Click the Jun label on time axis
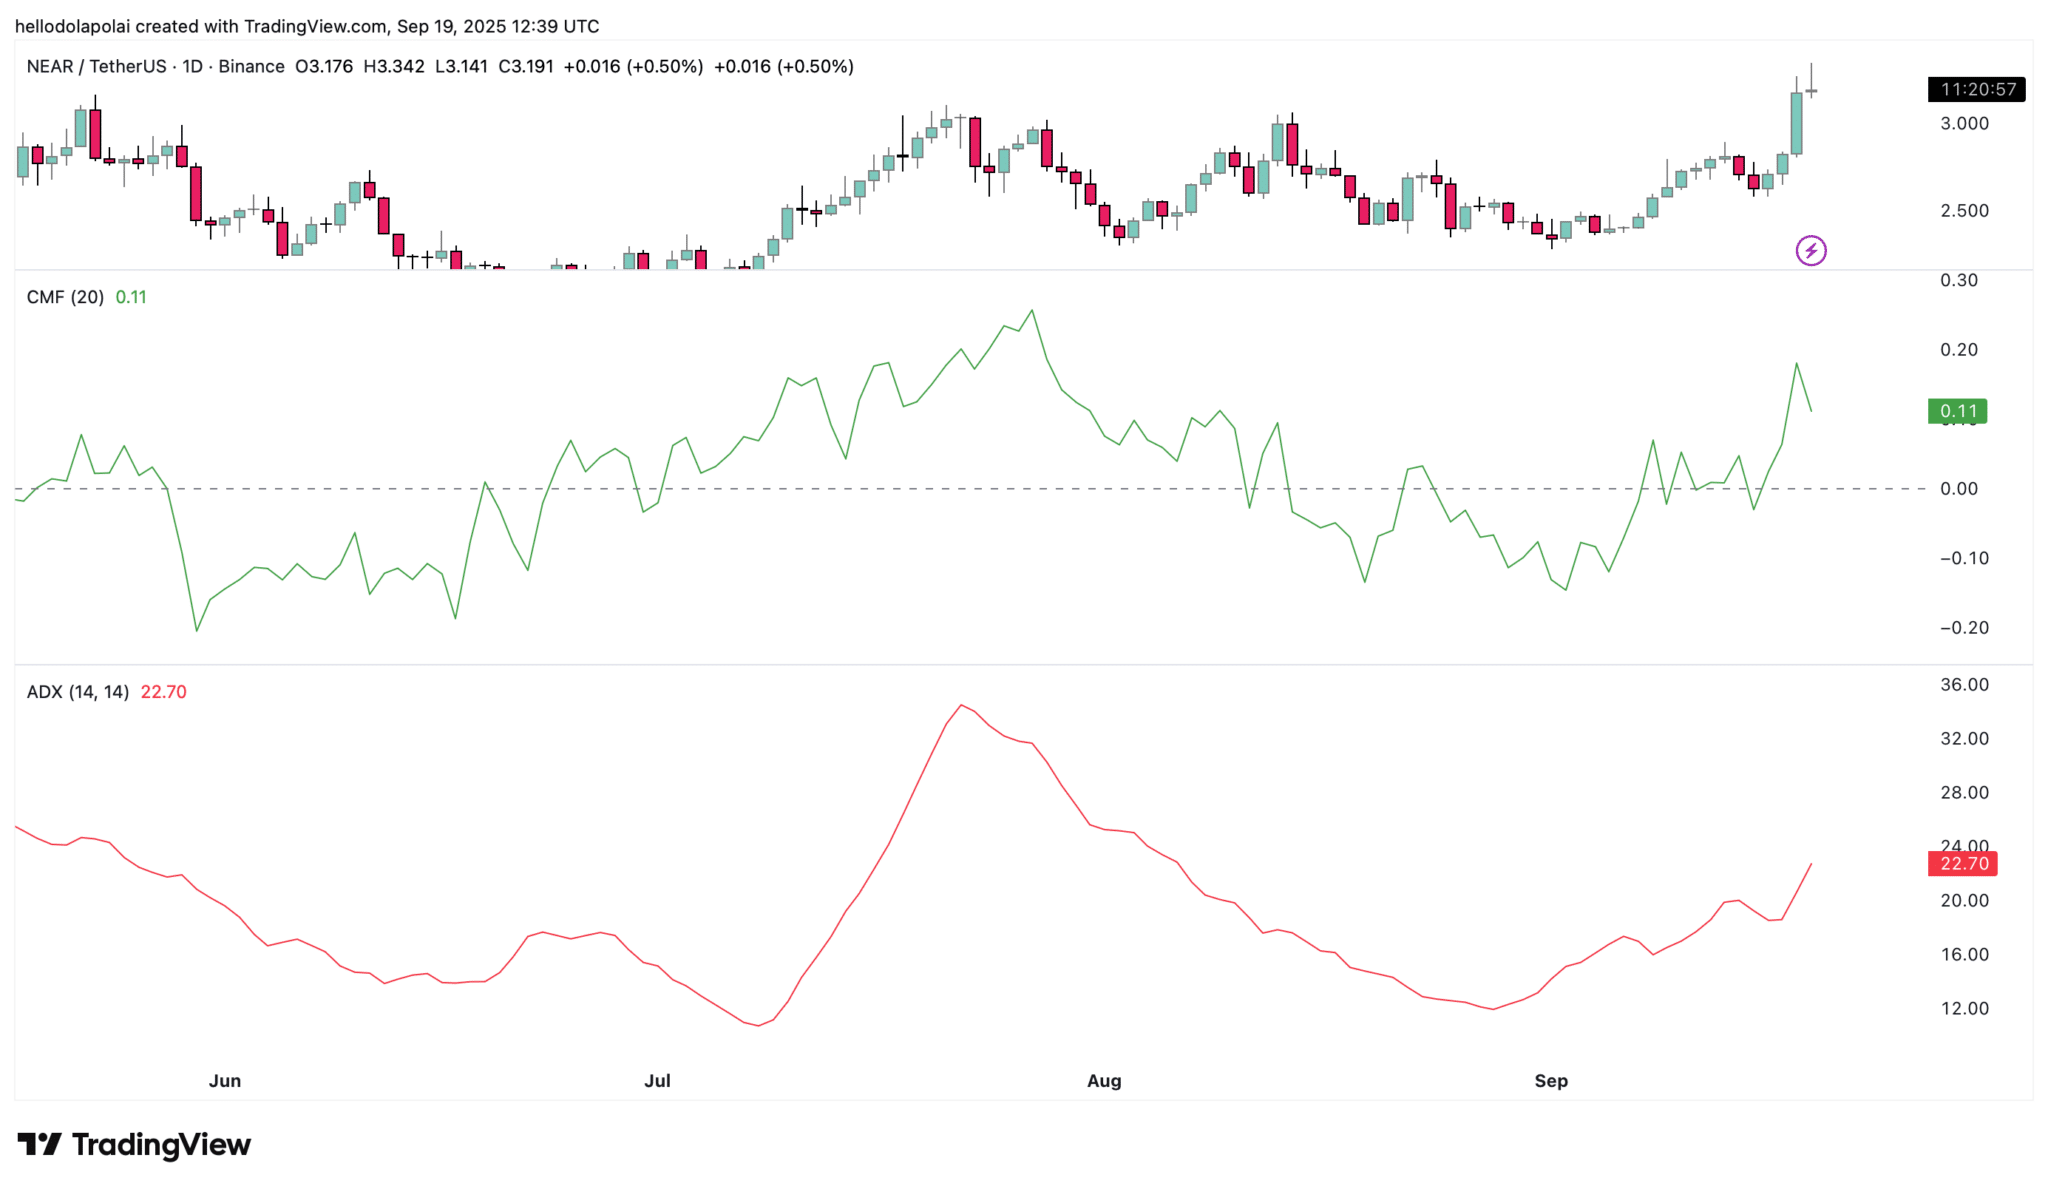This screenshot has width=2048, height=1189. coord(225,1081)
